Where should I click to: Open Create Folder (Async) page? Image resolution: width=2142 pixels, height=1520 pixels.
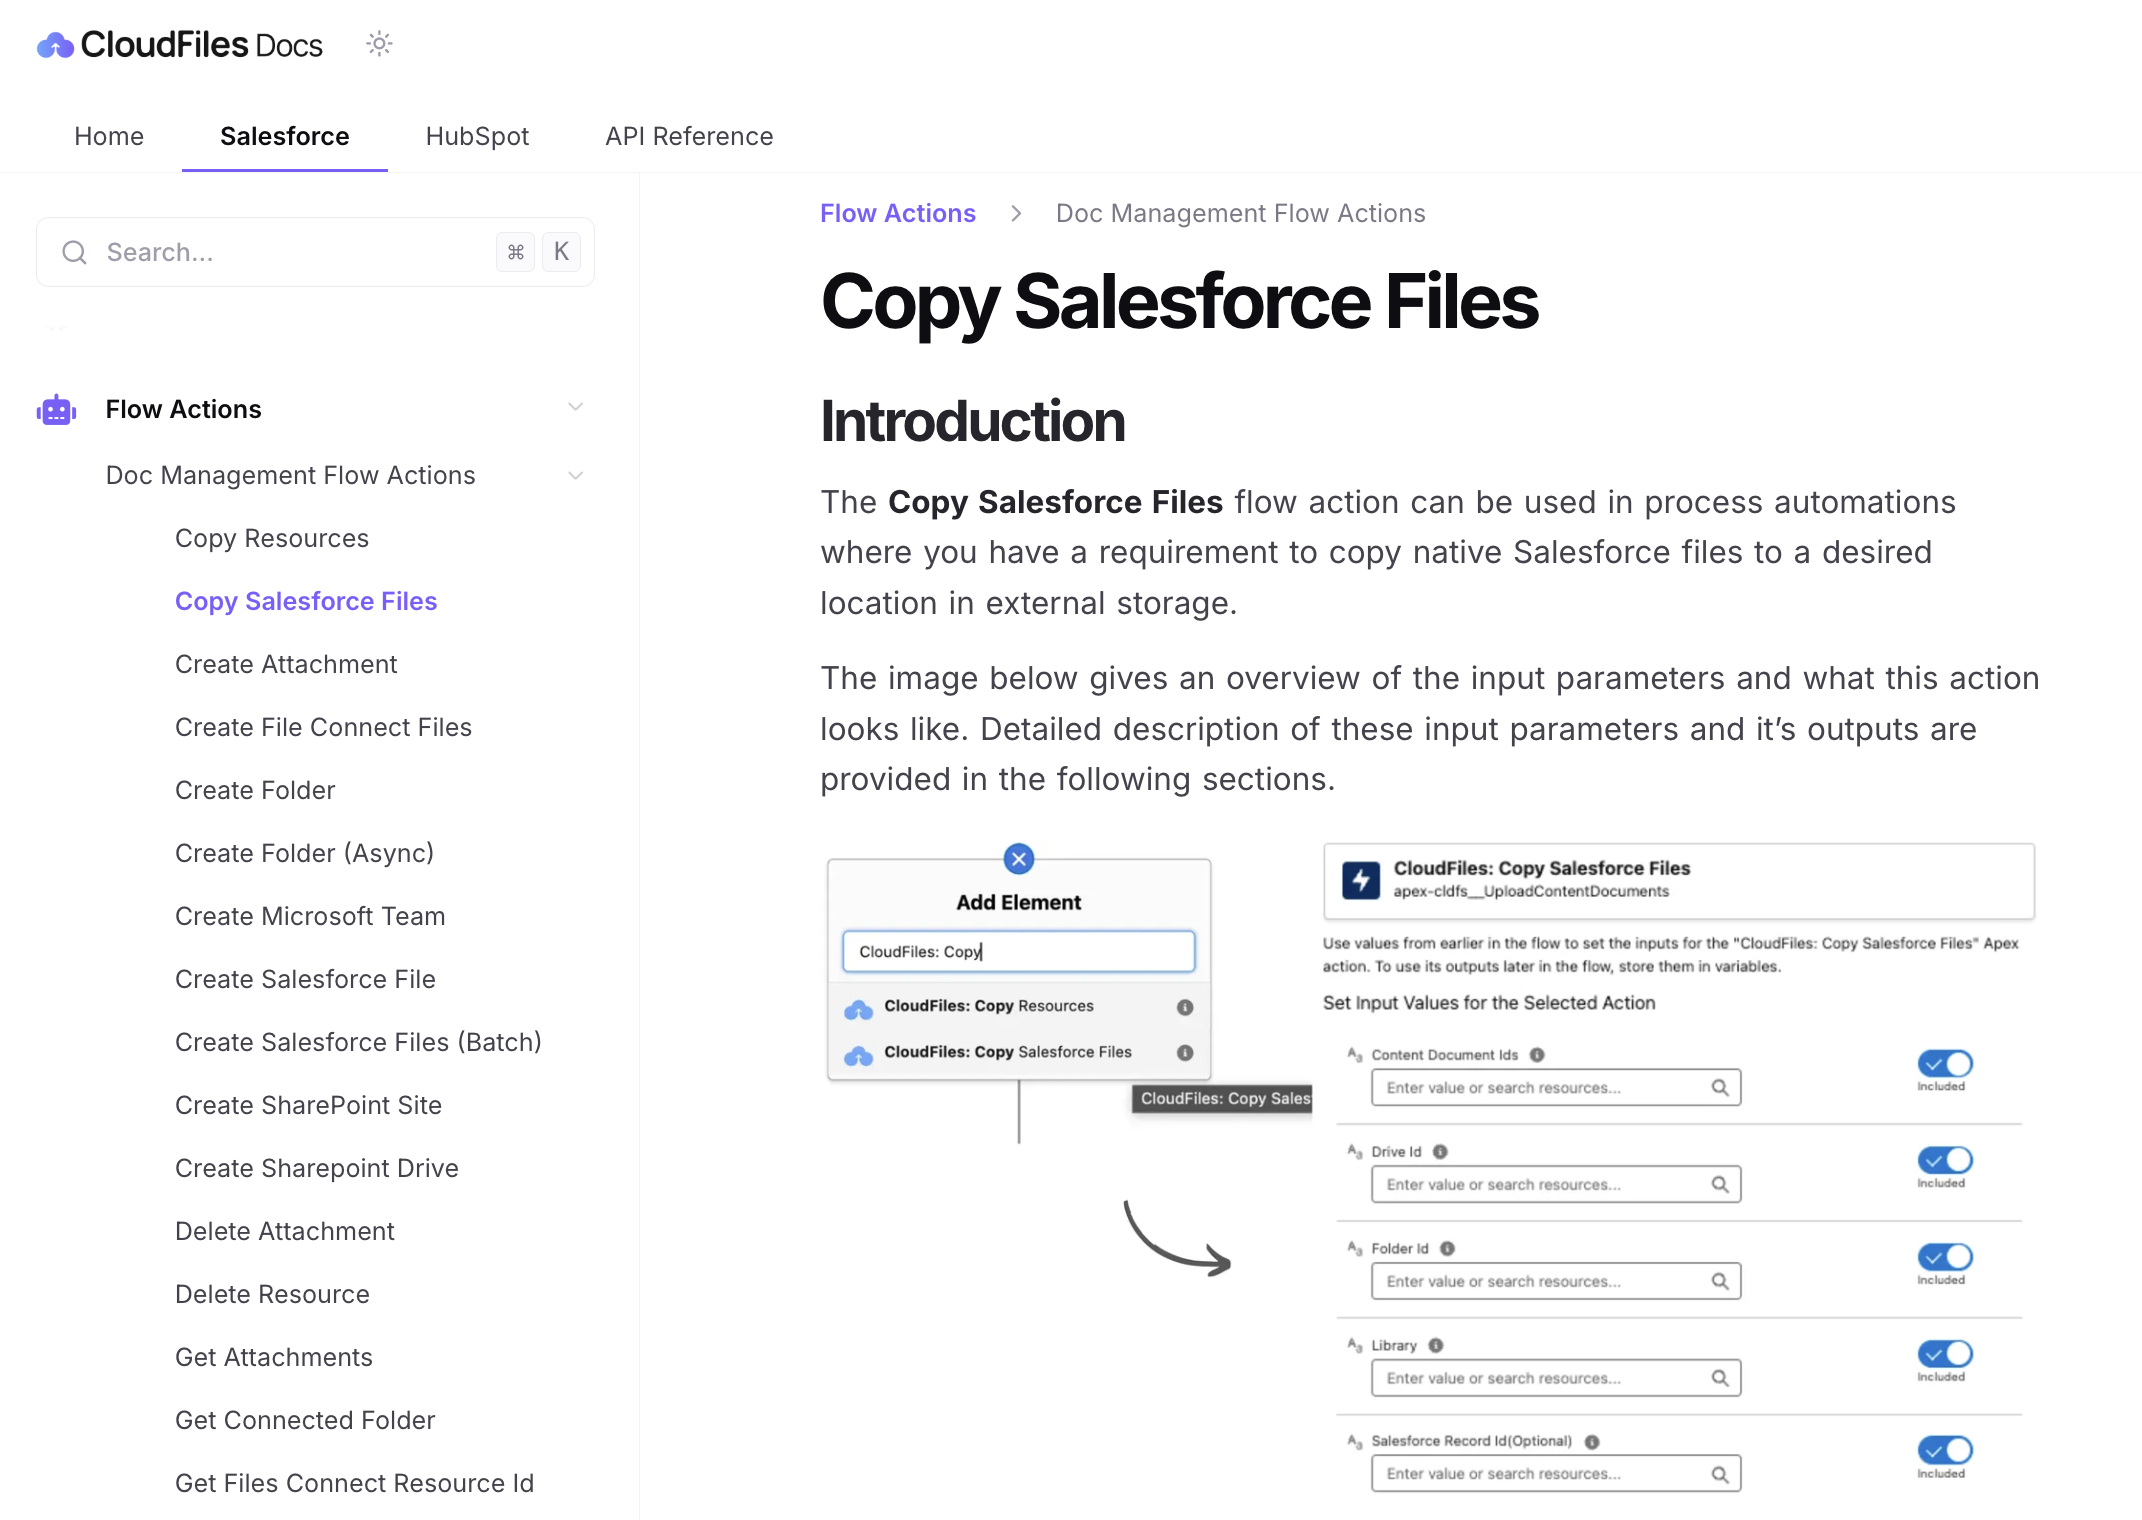305,853
